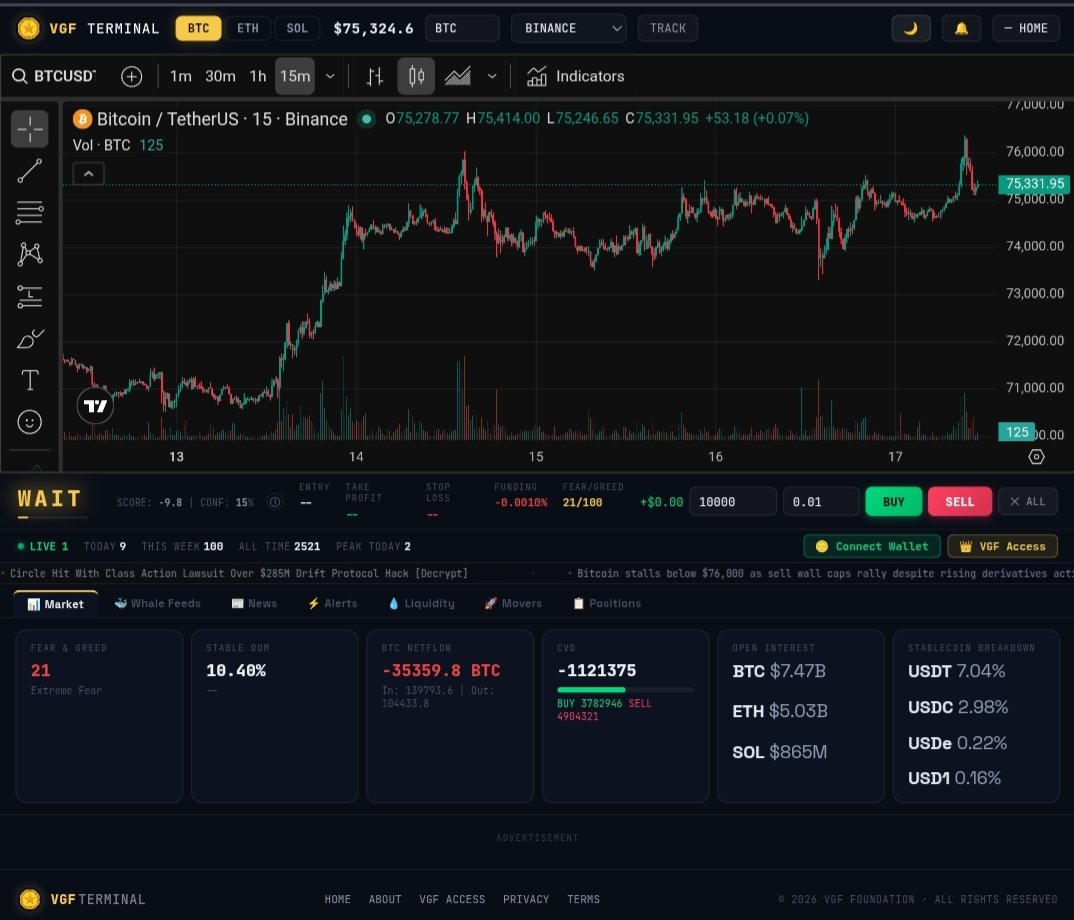
Task: Switch to the Market tab
Action: point(55,604)
